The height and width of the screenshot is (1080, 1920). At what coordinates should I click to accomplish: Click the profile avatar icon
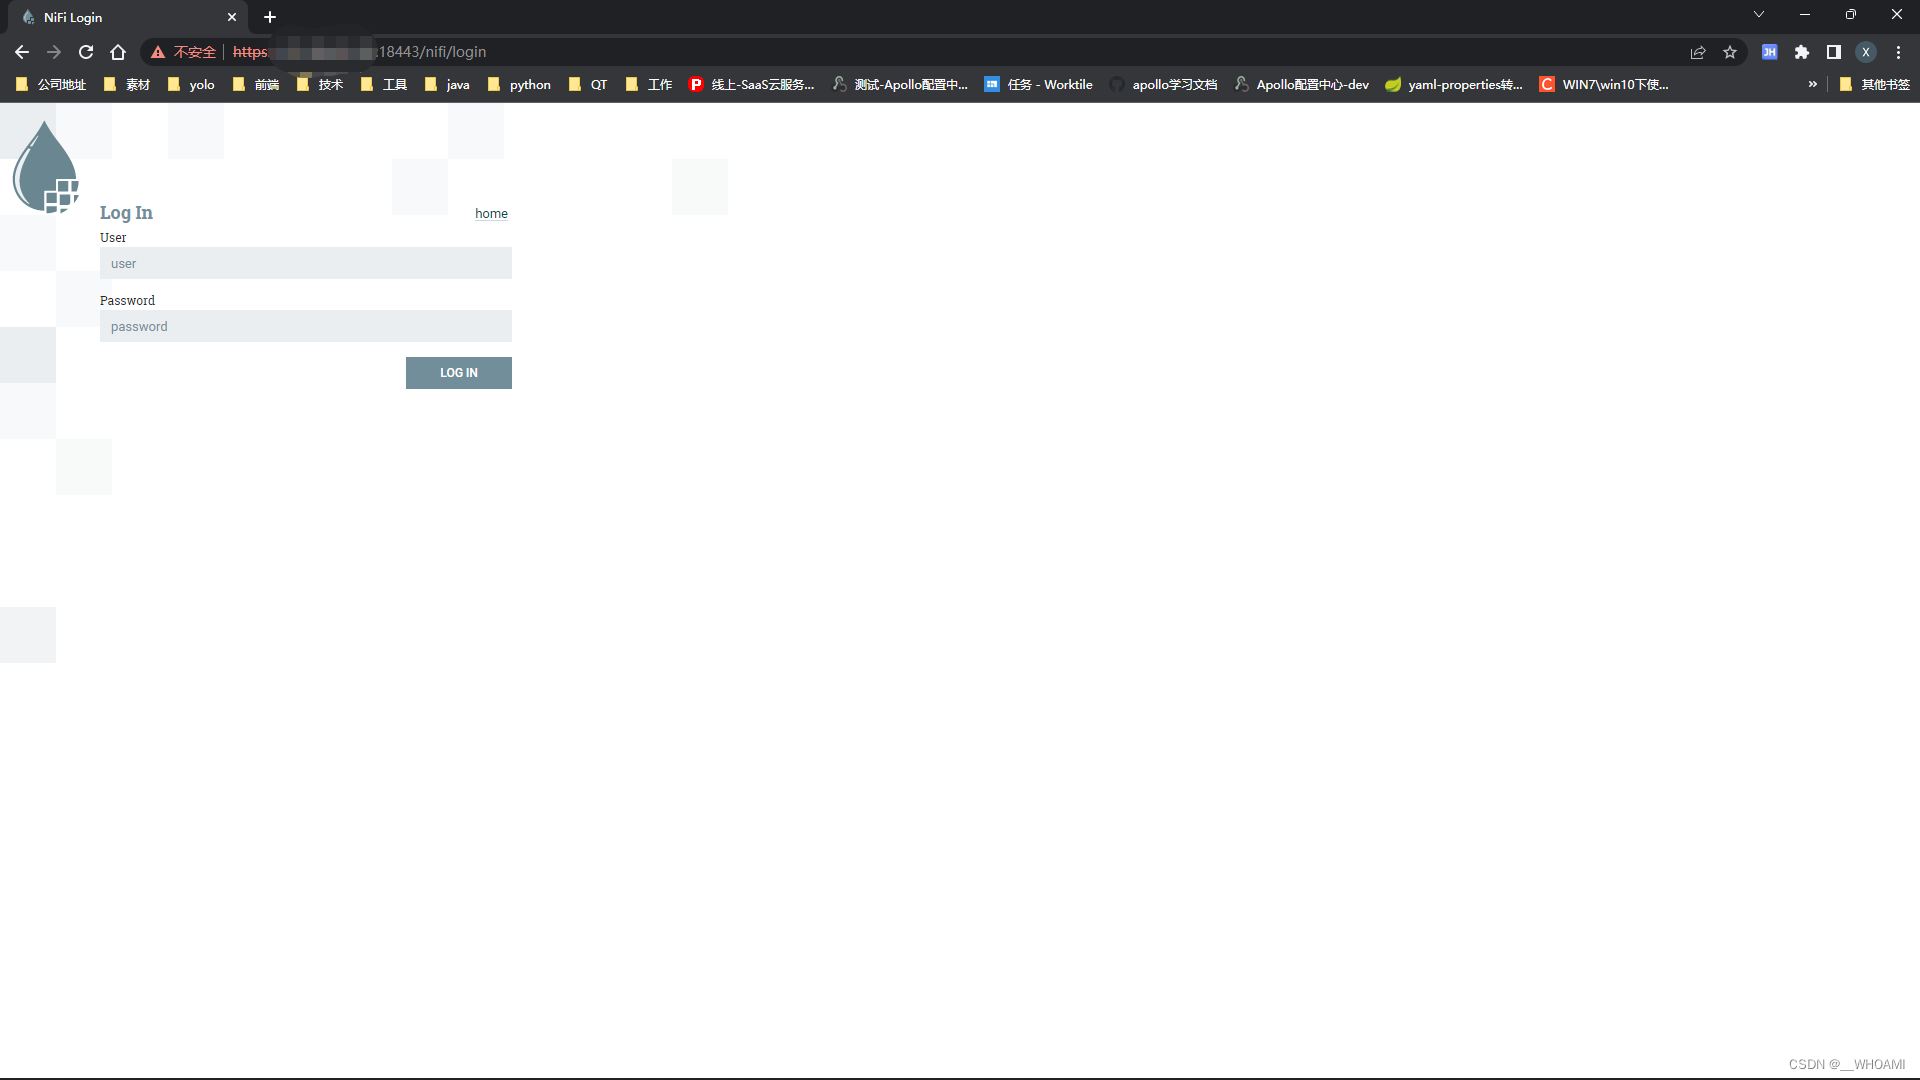(x=1866, y=52)
